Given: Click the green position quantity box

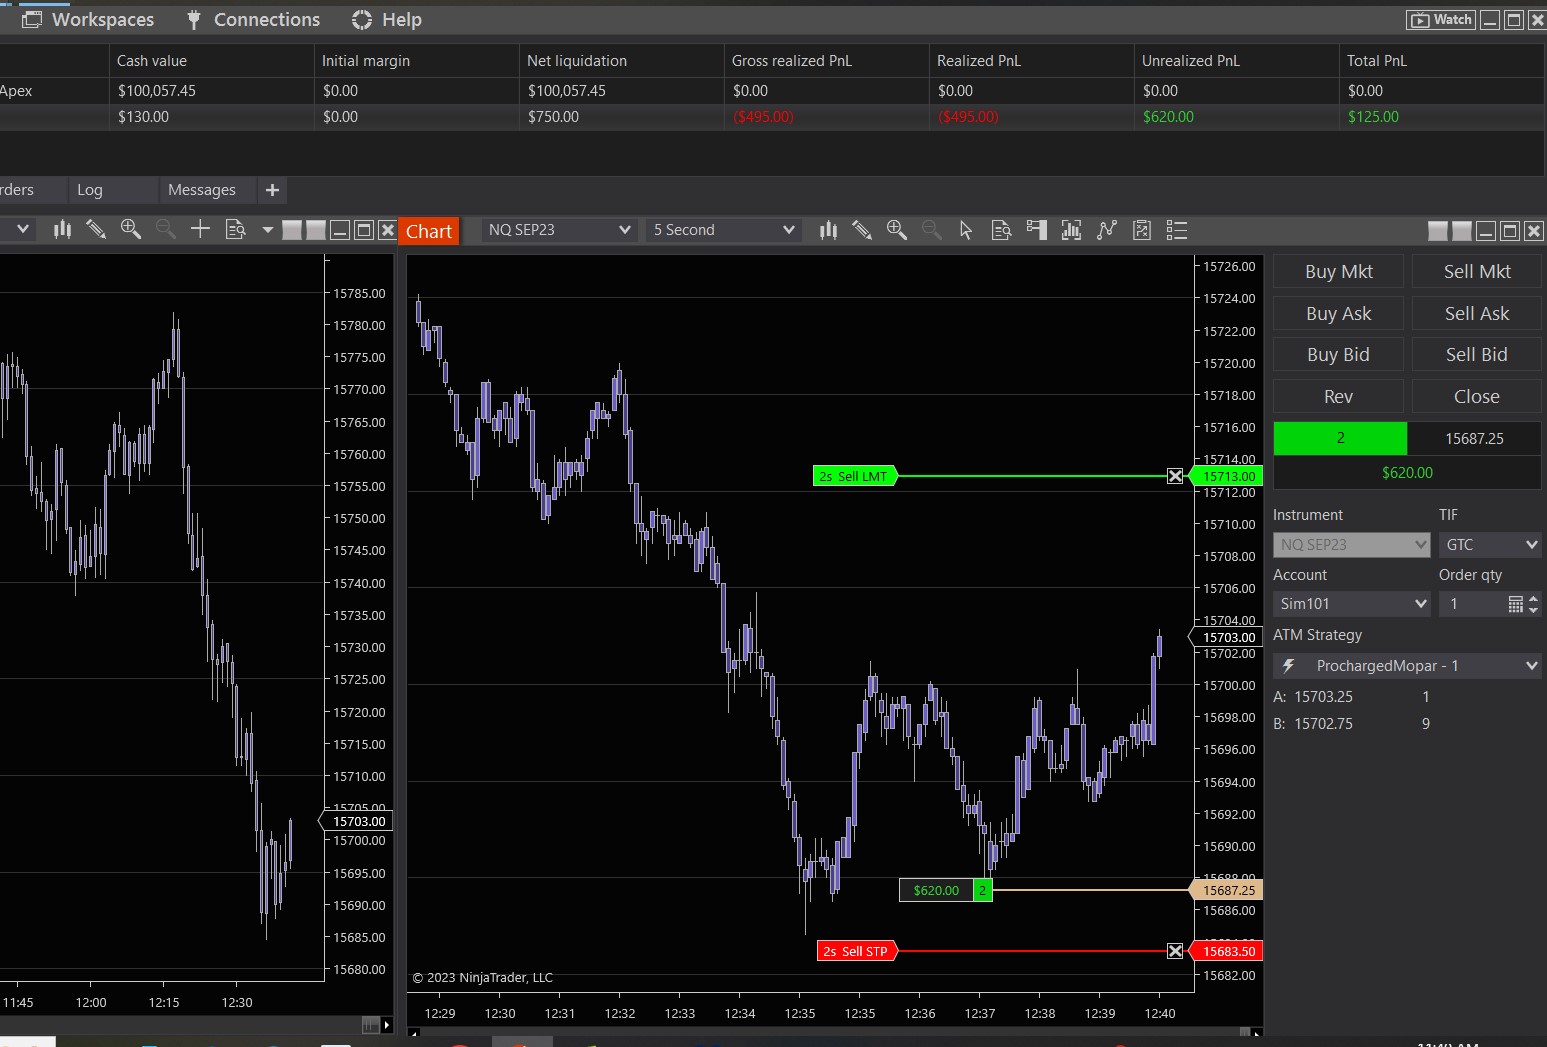Looking at the screenshot, I should pos(1340,438).
